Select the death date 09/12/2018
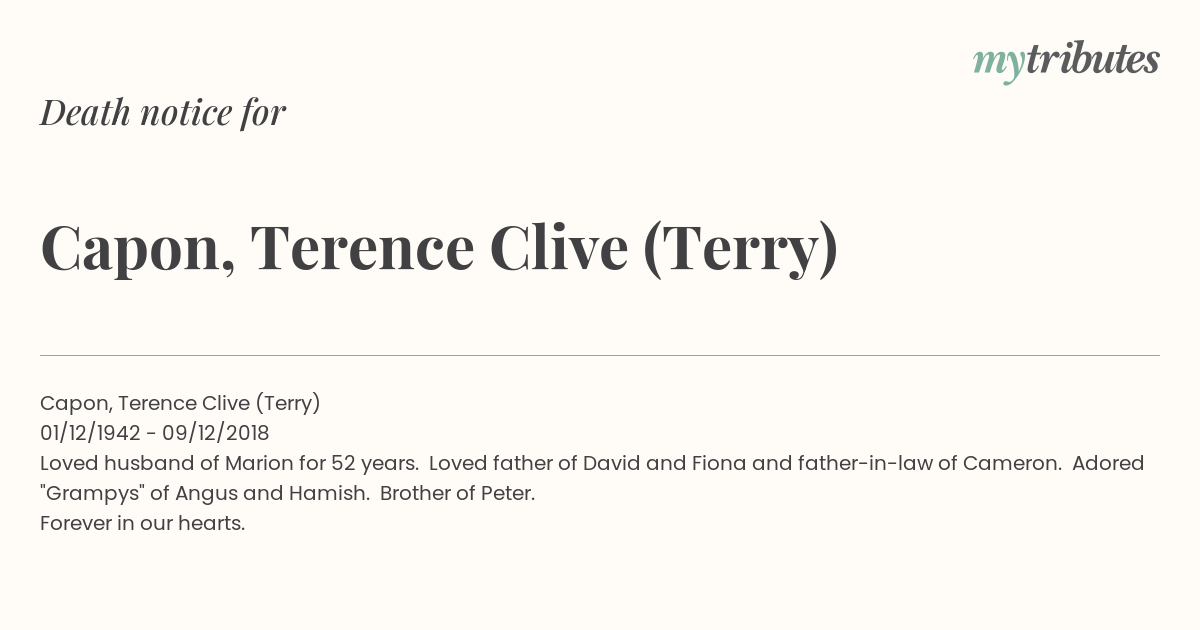The width and height of the screenshot is (1200, 630). [x=214, y=433]
